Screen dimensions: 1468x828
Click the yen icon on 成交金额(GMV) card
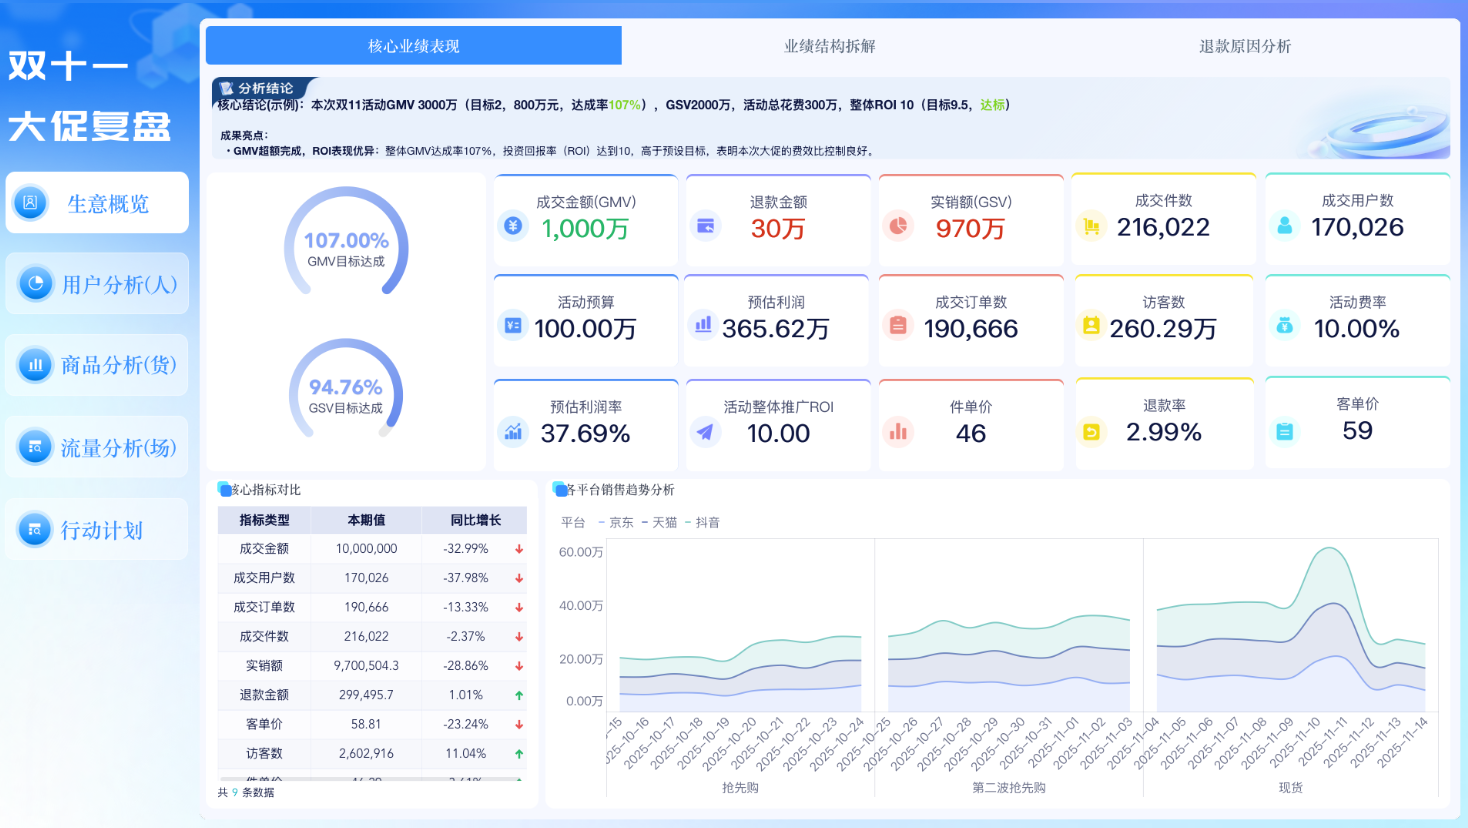(x=512, y=227)
